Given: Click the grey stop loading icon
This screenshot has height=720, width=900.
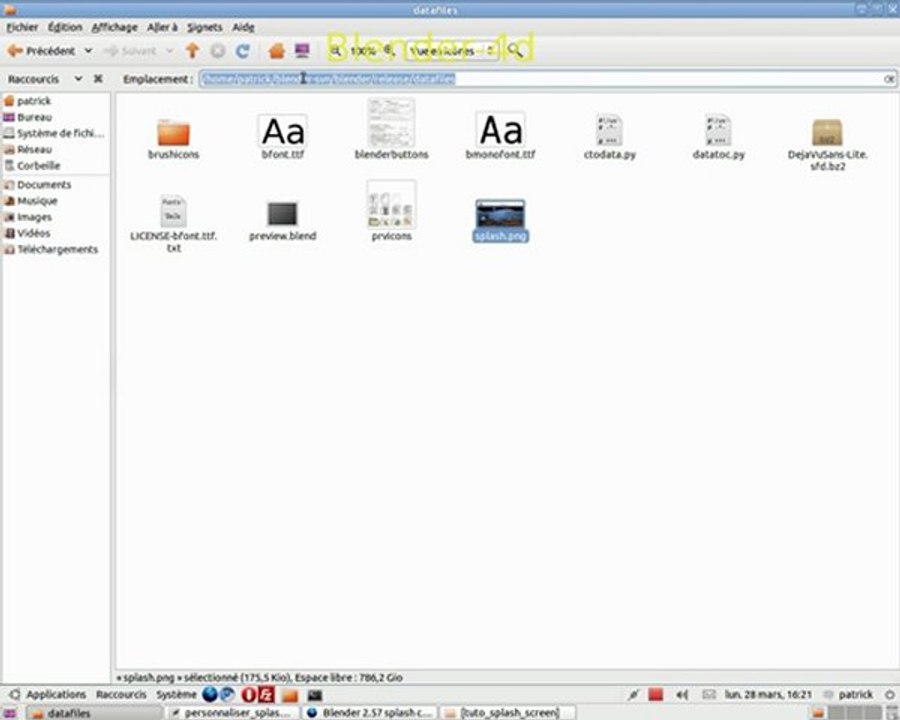Looking at the screenshot, I should pyautogui.click(x=218, y=51).
